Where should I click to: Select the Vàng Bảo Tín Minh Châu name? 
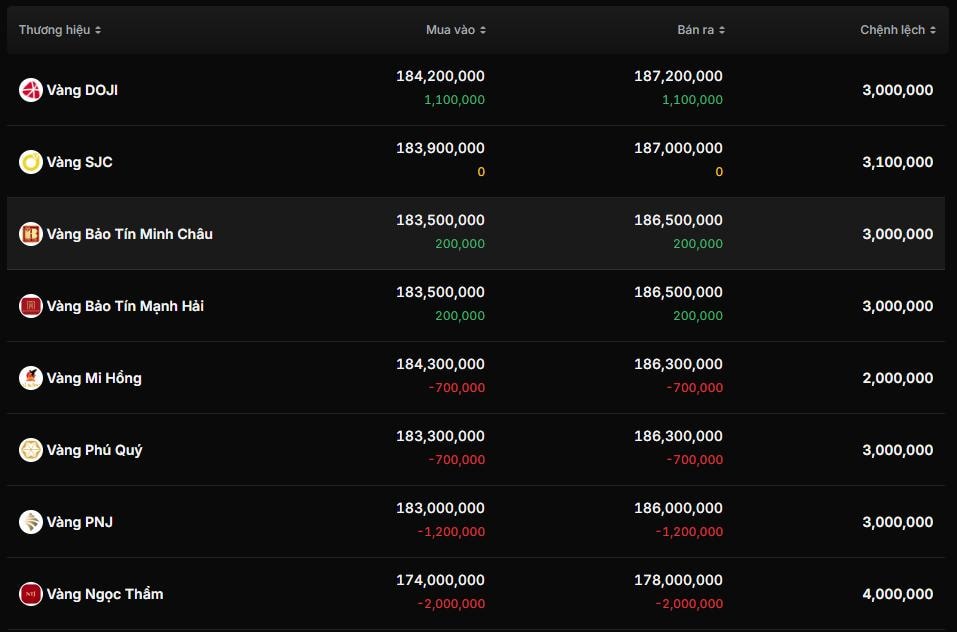pos(130,234)
